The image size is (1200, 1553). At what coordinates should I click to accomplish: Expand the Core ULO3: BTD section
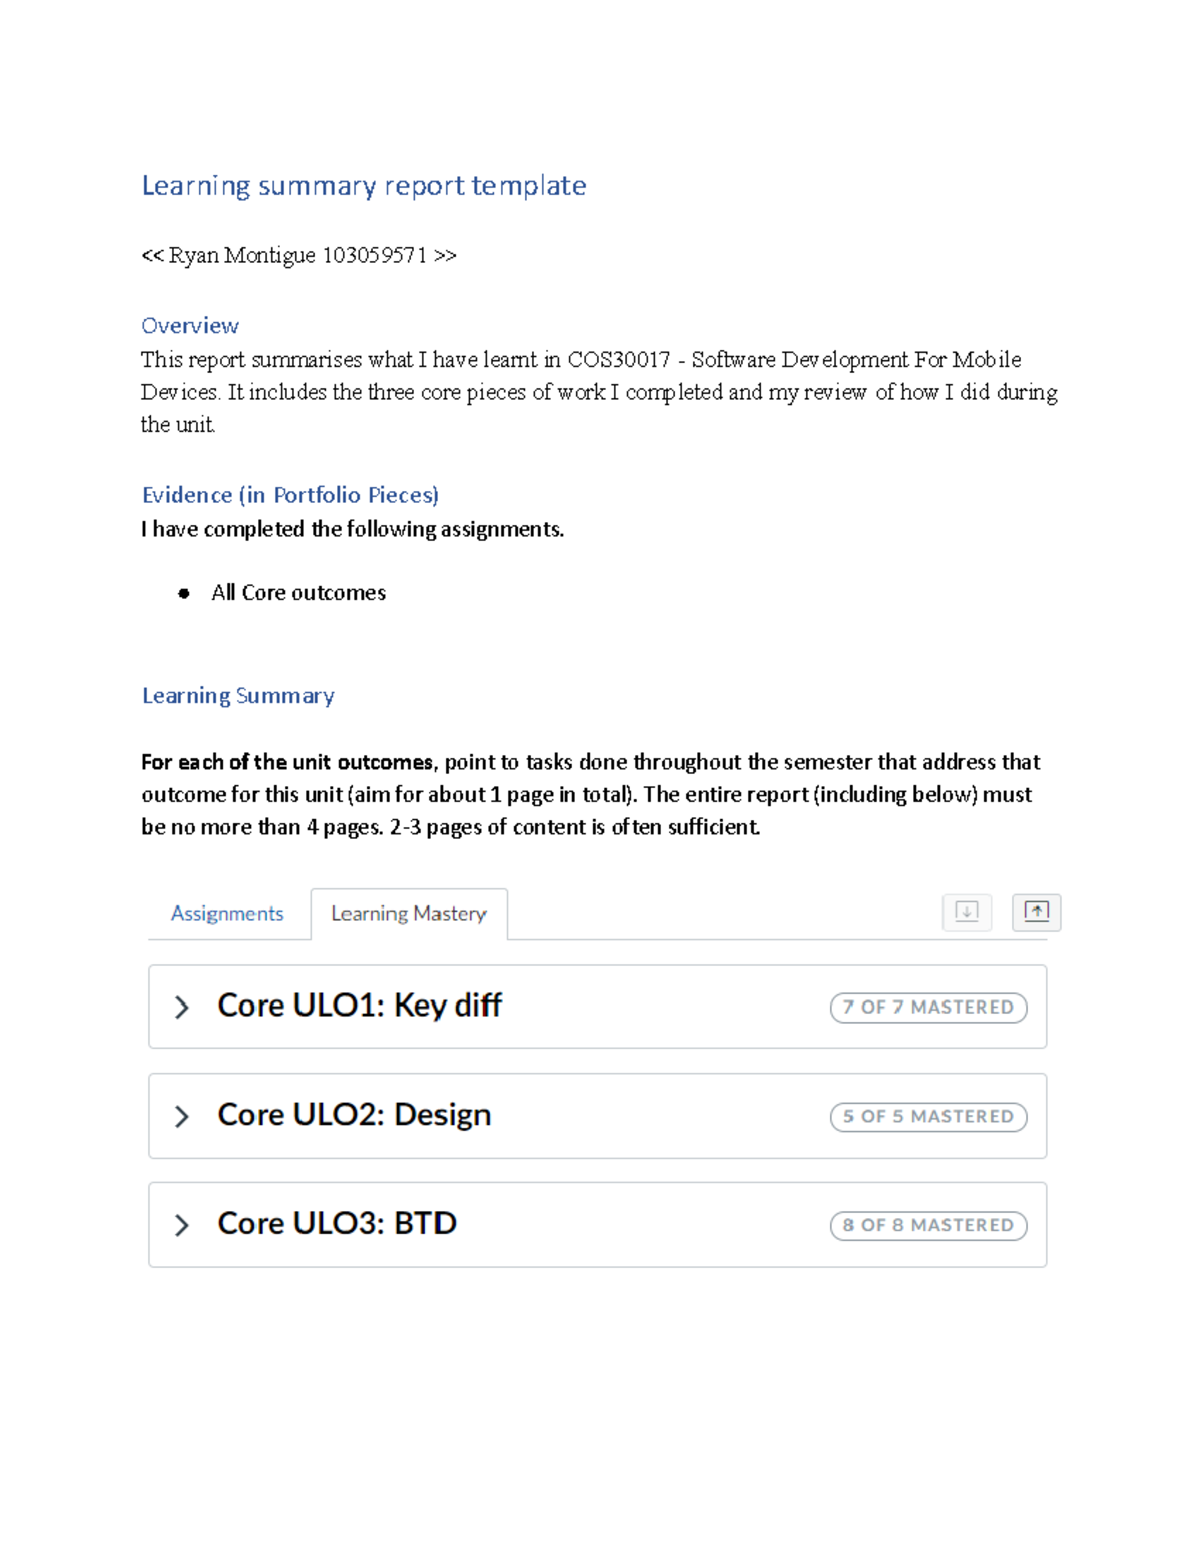pyautogui.click(x=183, y=1224)
